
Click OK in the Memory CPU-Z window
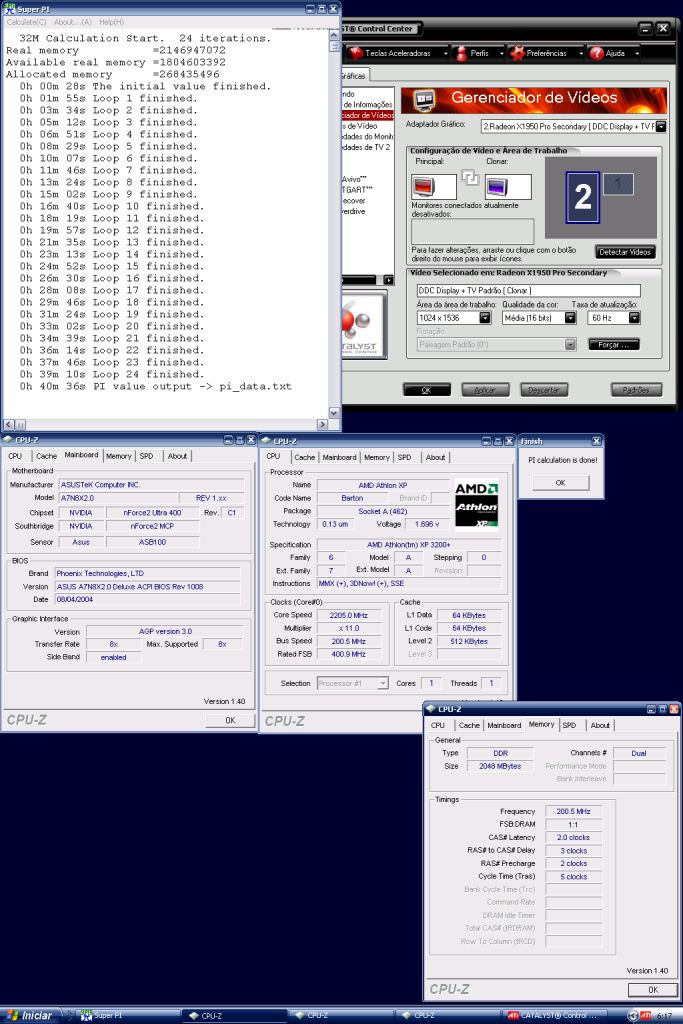[653, 989]
